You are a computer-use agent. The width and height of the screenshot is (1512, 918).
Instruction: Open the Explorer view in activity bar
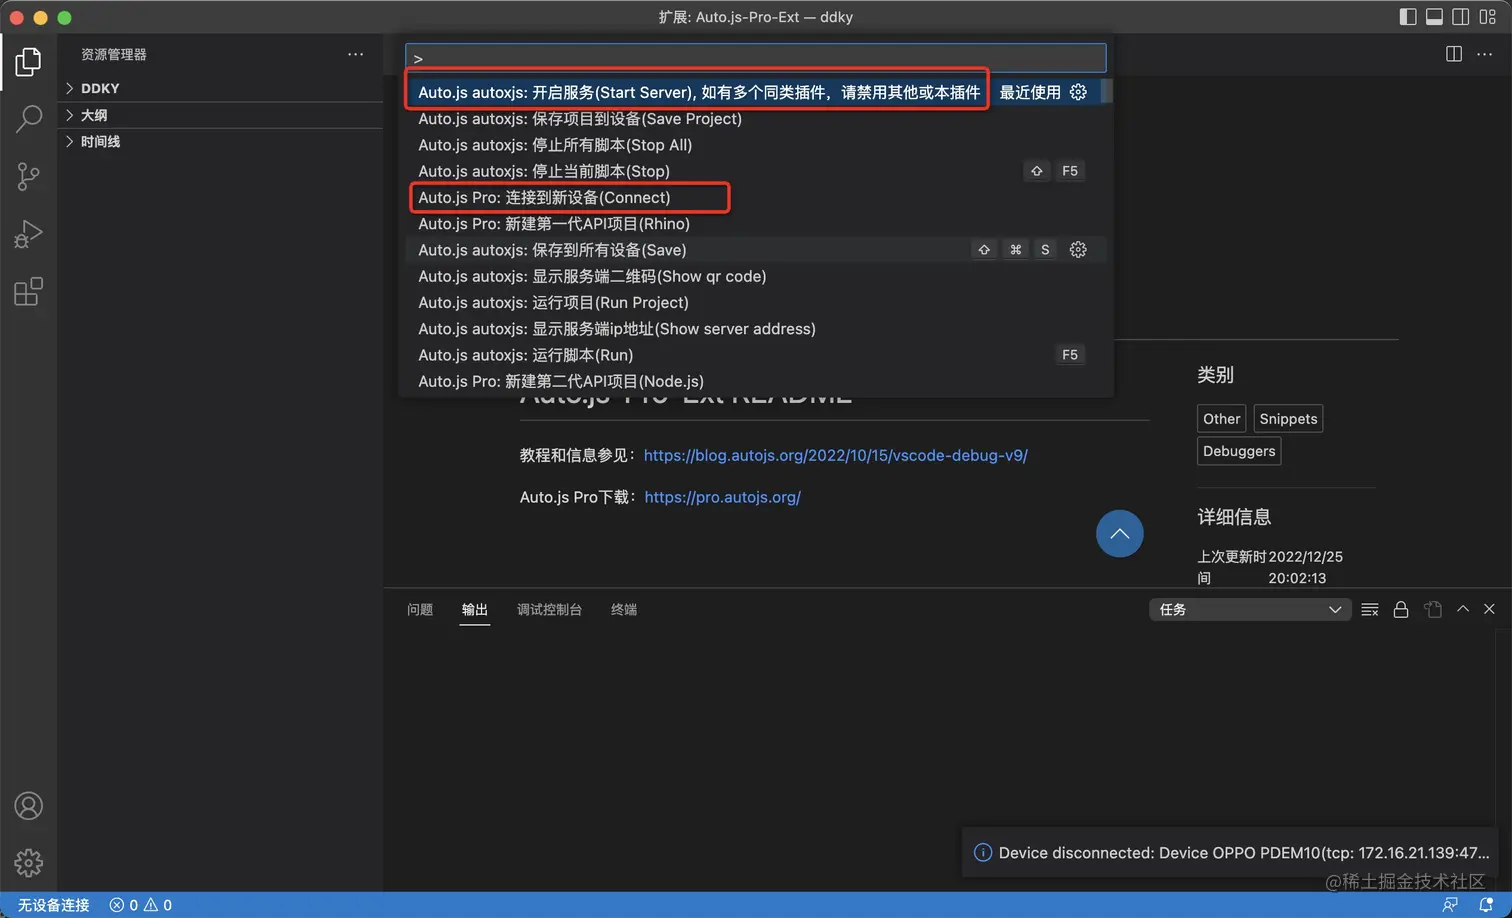point(28,62)
